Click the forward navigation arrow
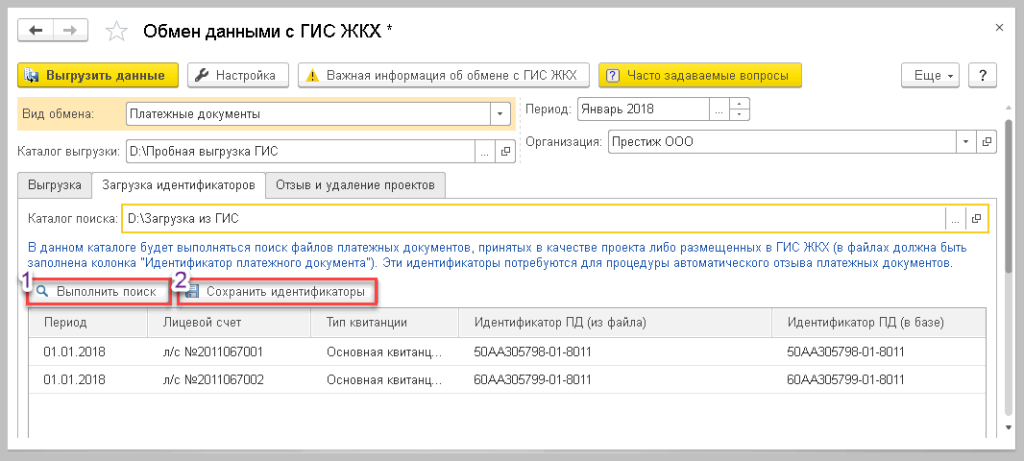The width and height of the screenshot is (1024, 461). (x=70, y=31)
